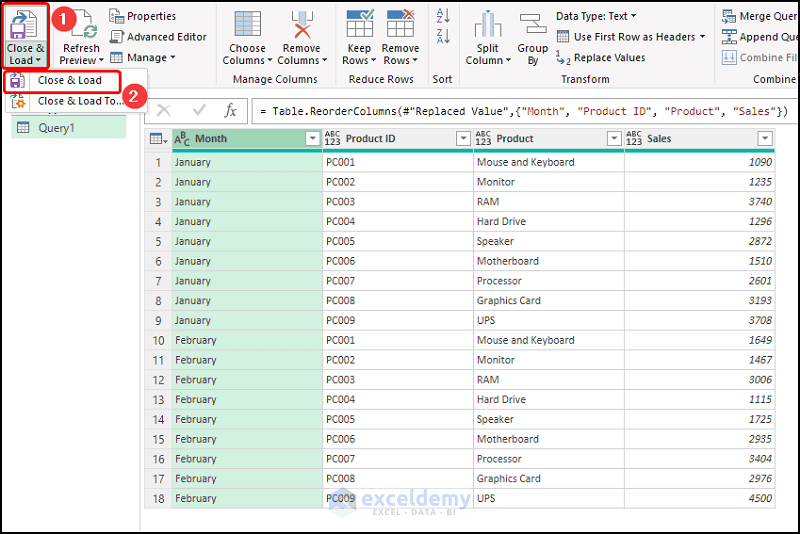Click the sales value 4500

click(699, 498)
